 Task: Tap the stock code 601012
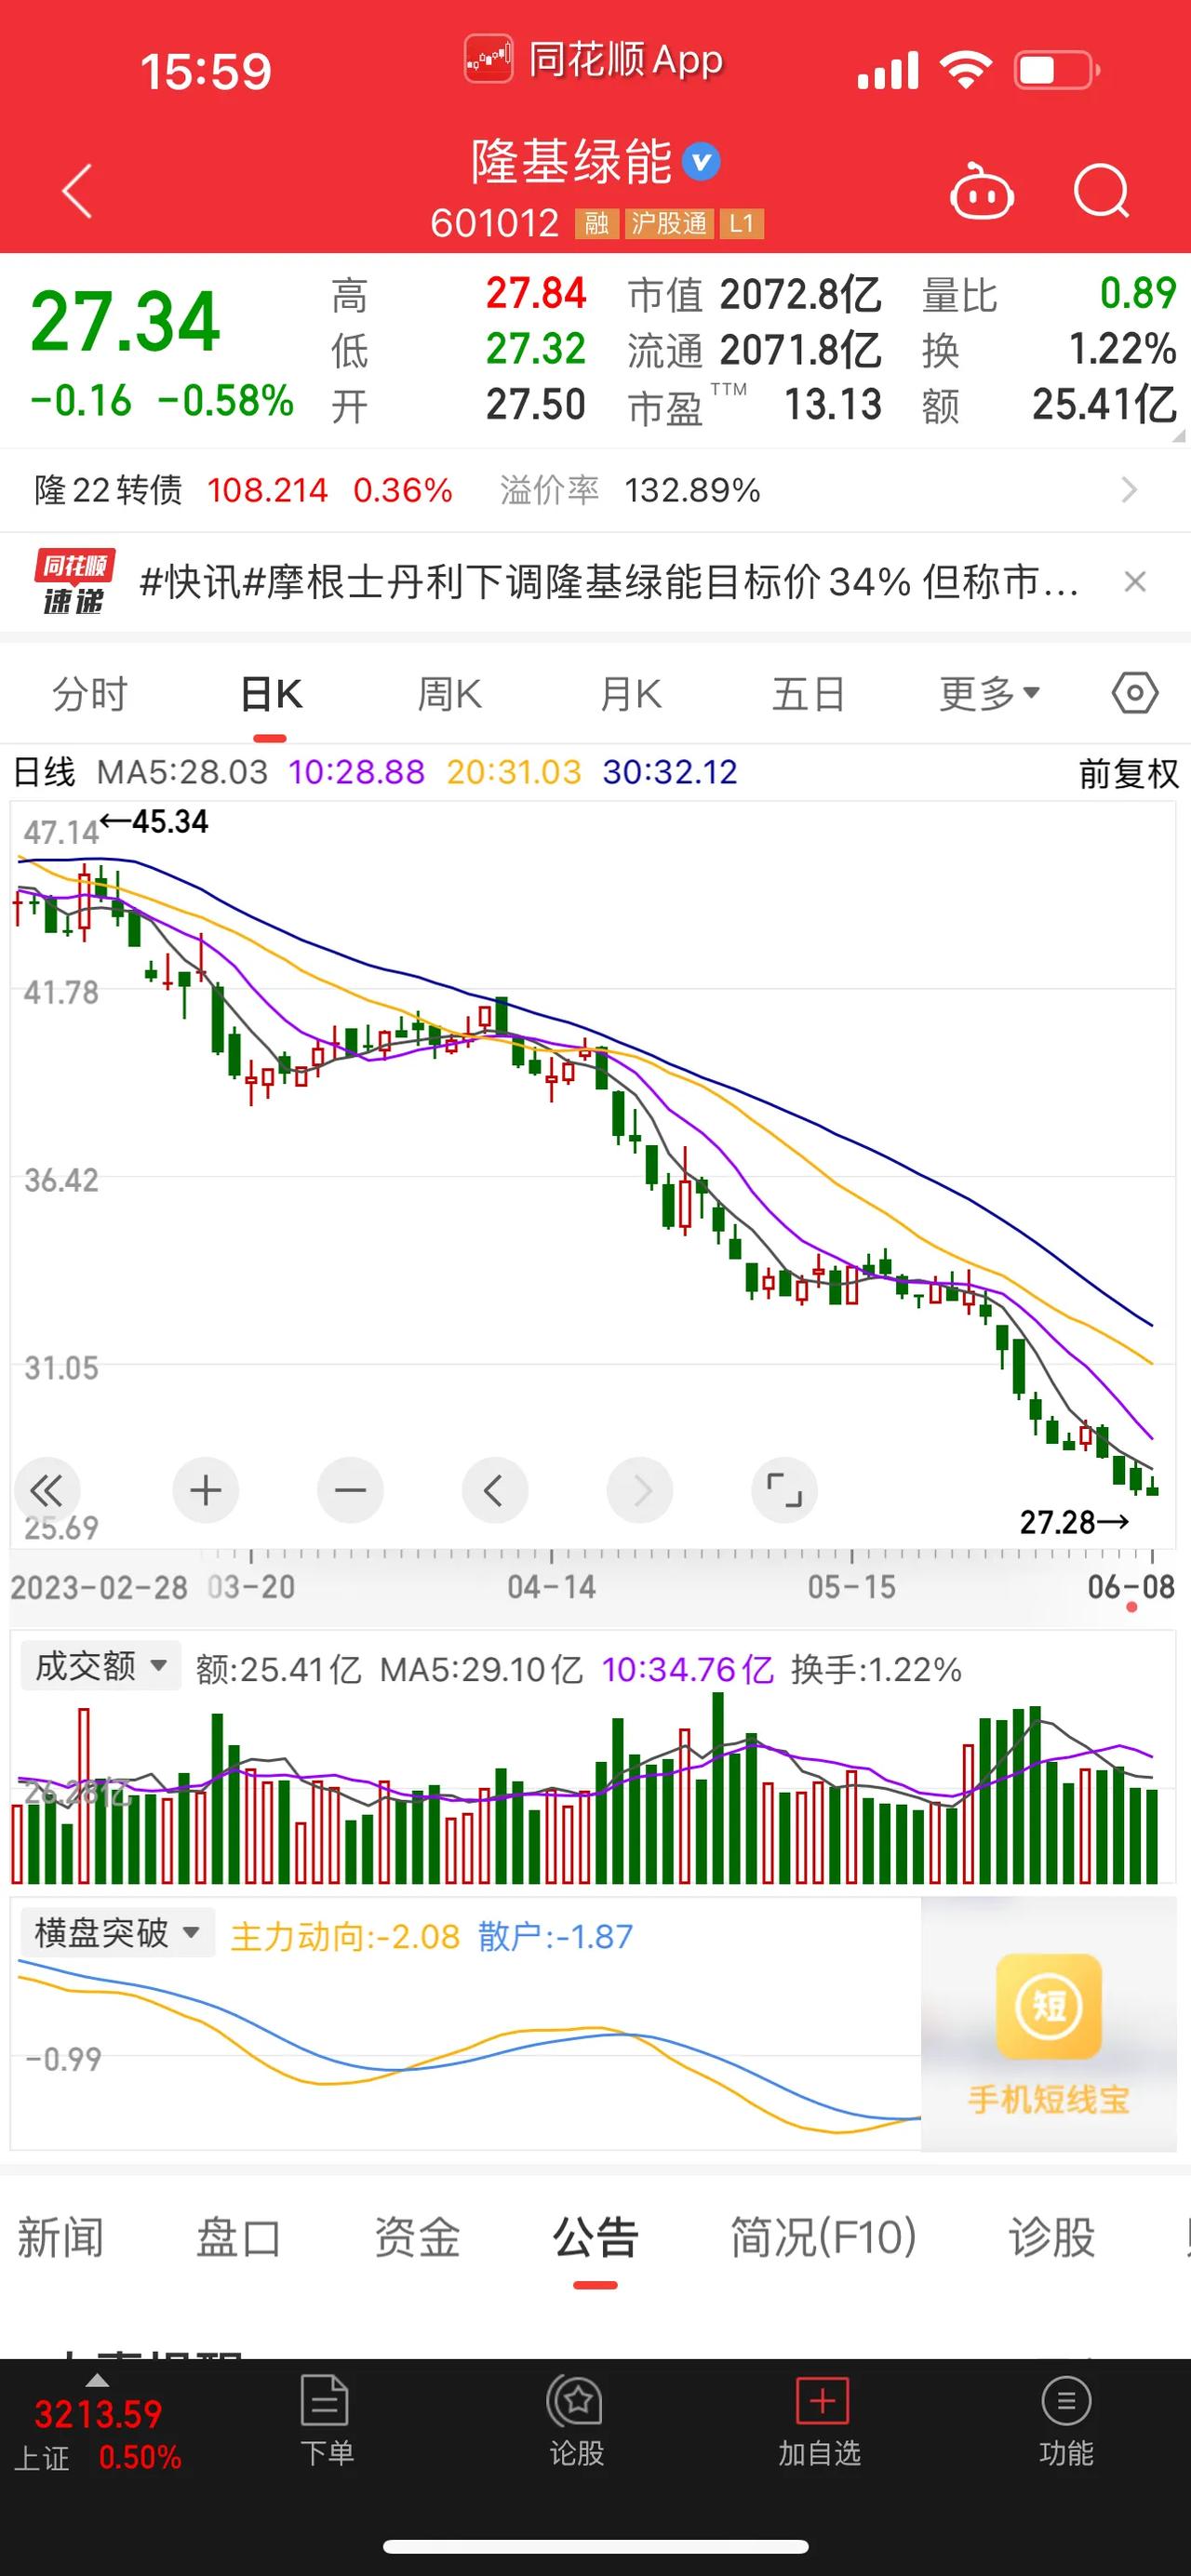point(494,223)
